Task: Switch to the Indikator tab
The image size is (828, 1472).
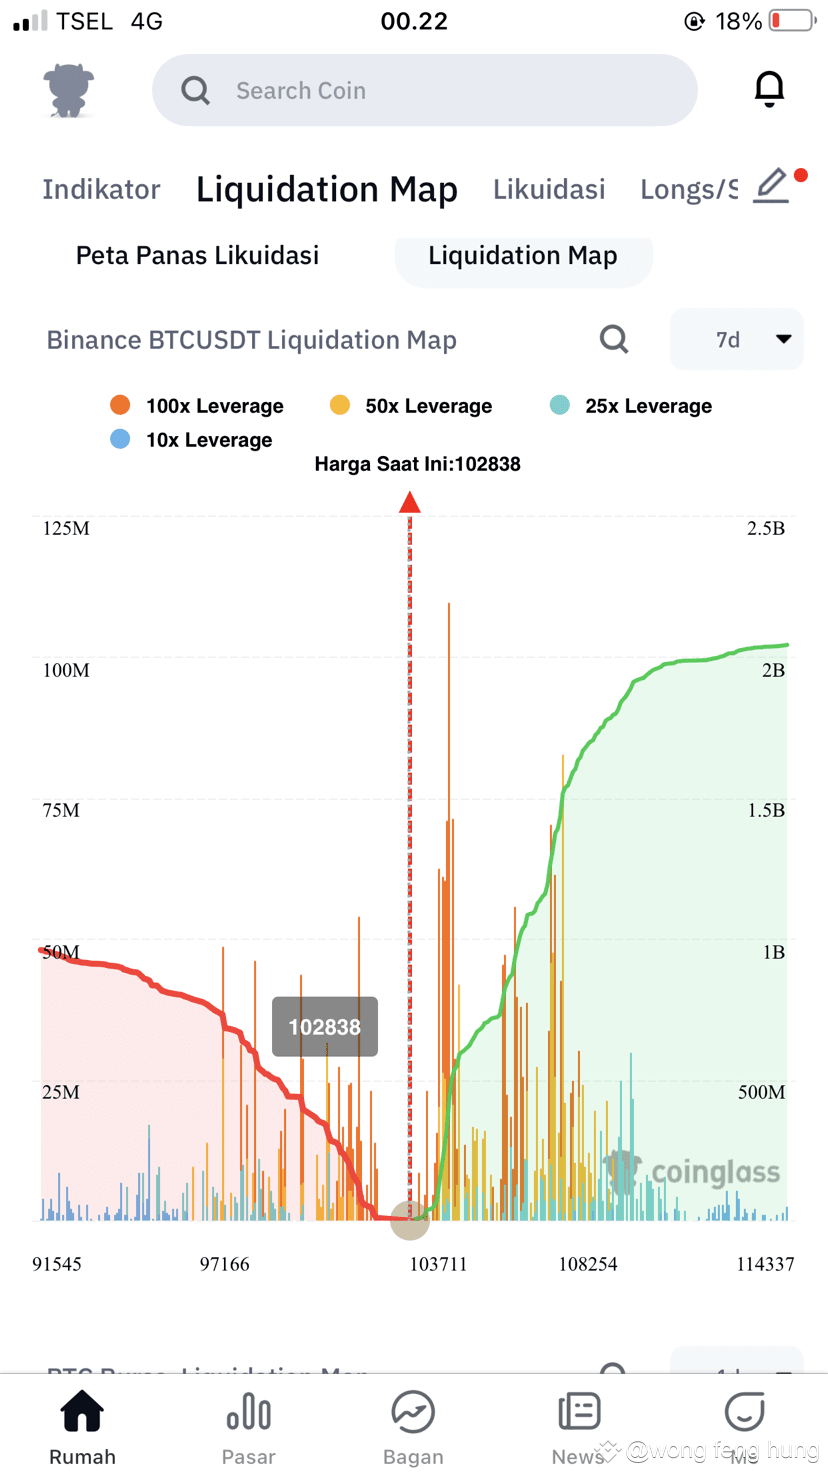Action: pos(101,189)
